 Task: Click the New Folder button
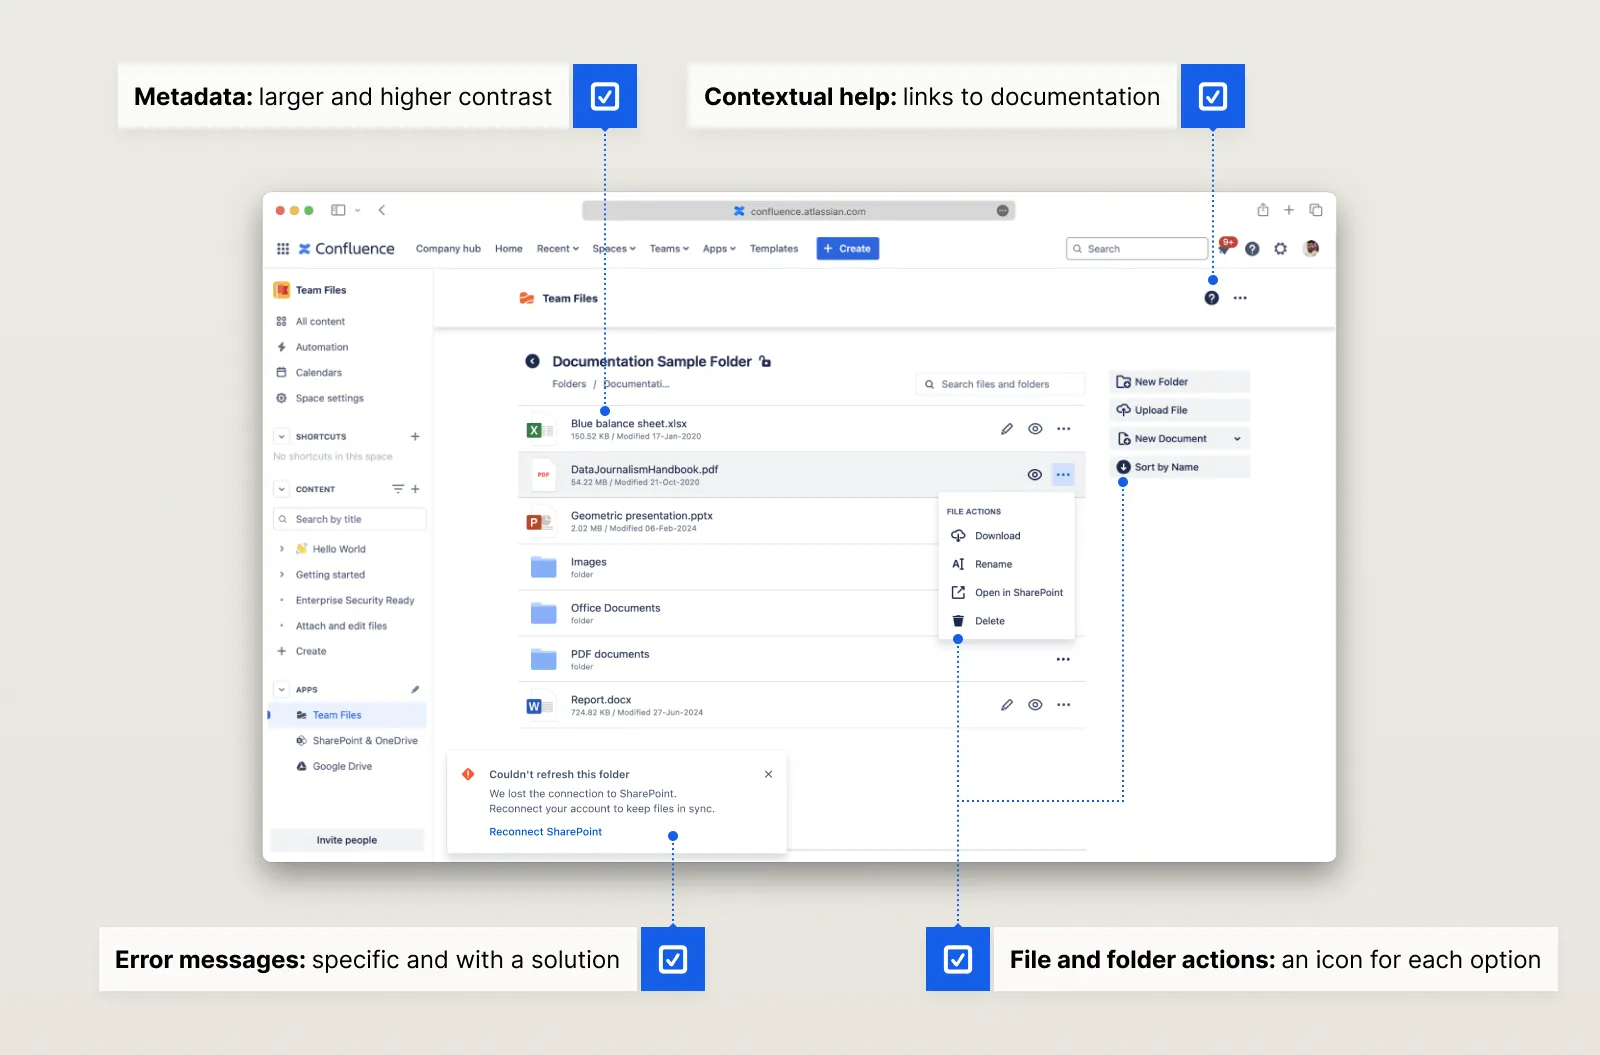click(1180, 382)
